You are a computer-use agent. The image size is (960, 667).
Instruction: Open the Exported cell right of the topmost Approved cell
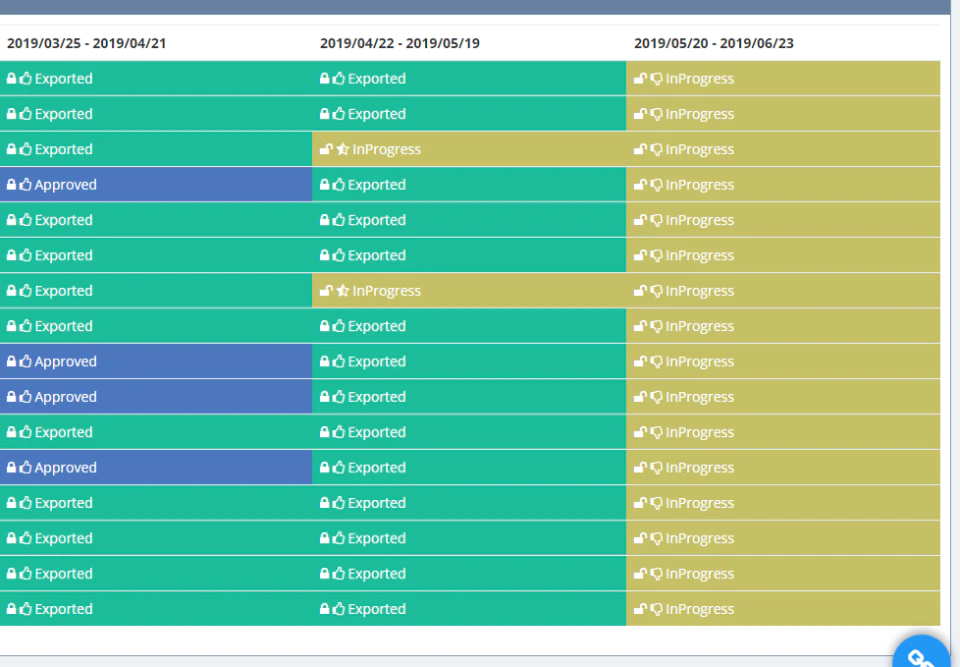tap(469, 184)
